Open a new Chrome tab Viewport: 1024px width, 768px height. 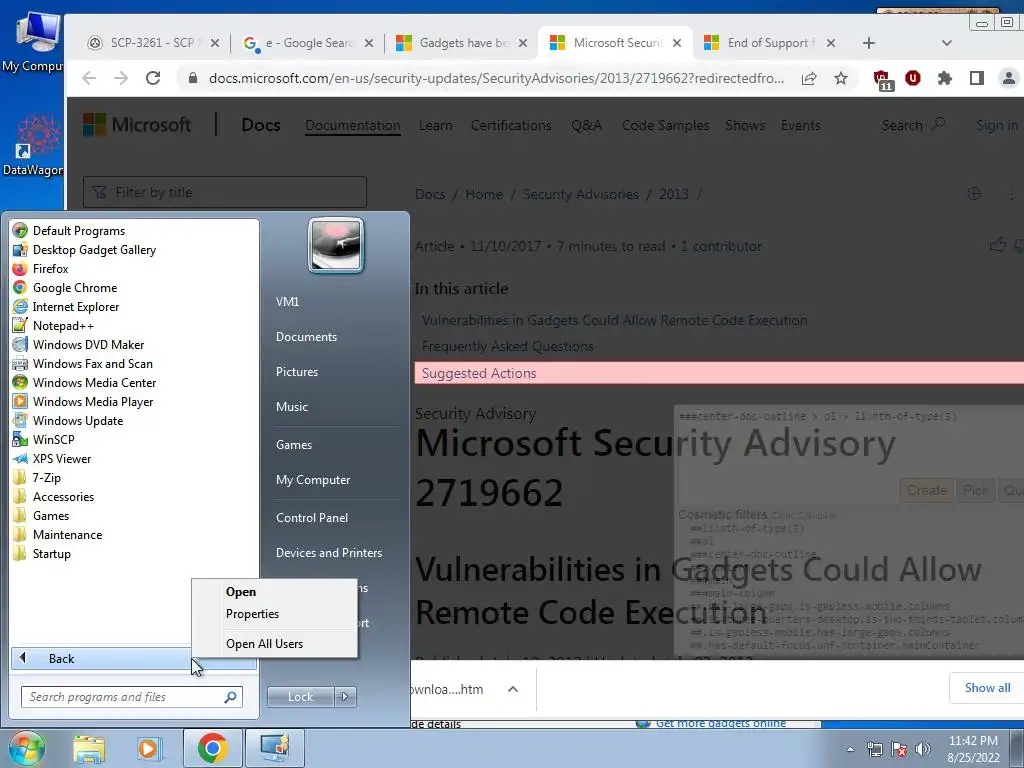[868, 43]
